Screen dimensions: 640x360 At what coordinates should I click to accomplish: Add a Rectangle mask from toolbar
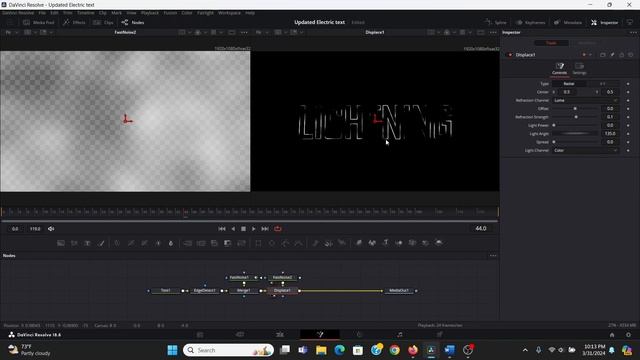(x=258, y=243)
